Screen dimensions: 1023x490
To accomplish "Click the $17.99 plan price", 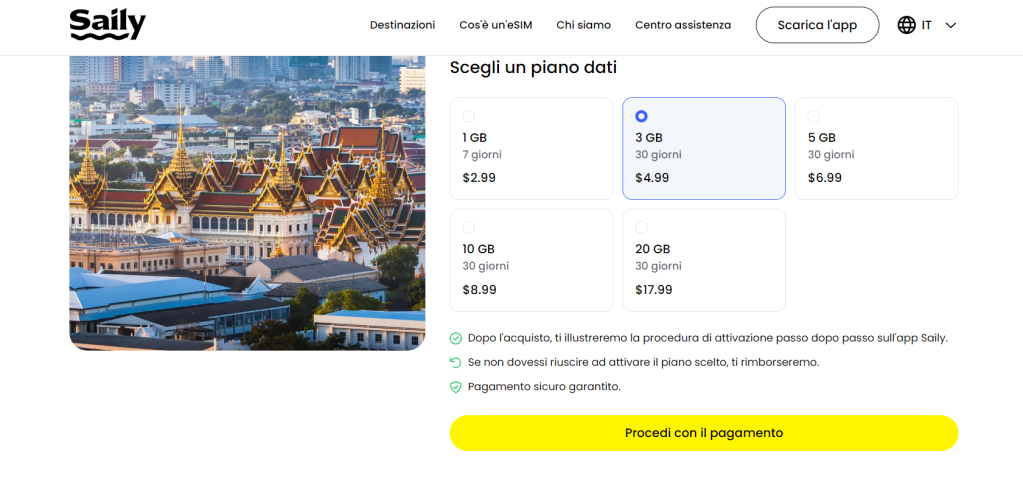I will 653,290.
